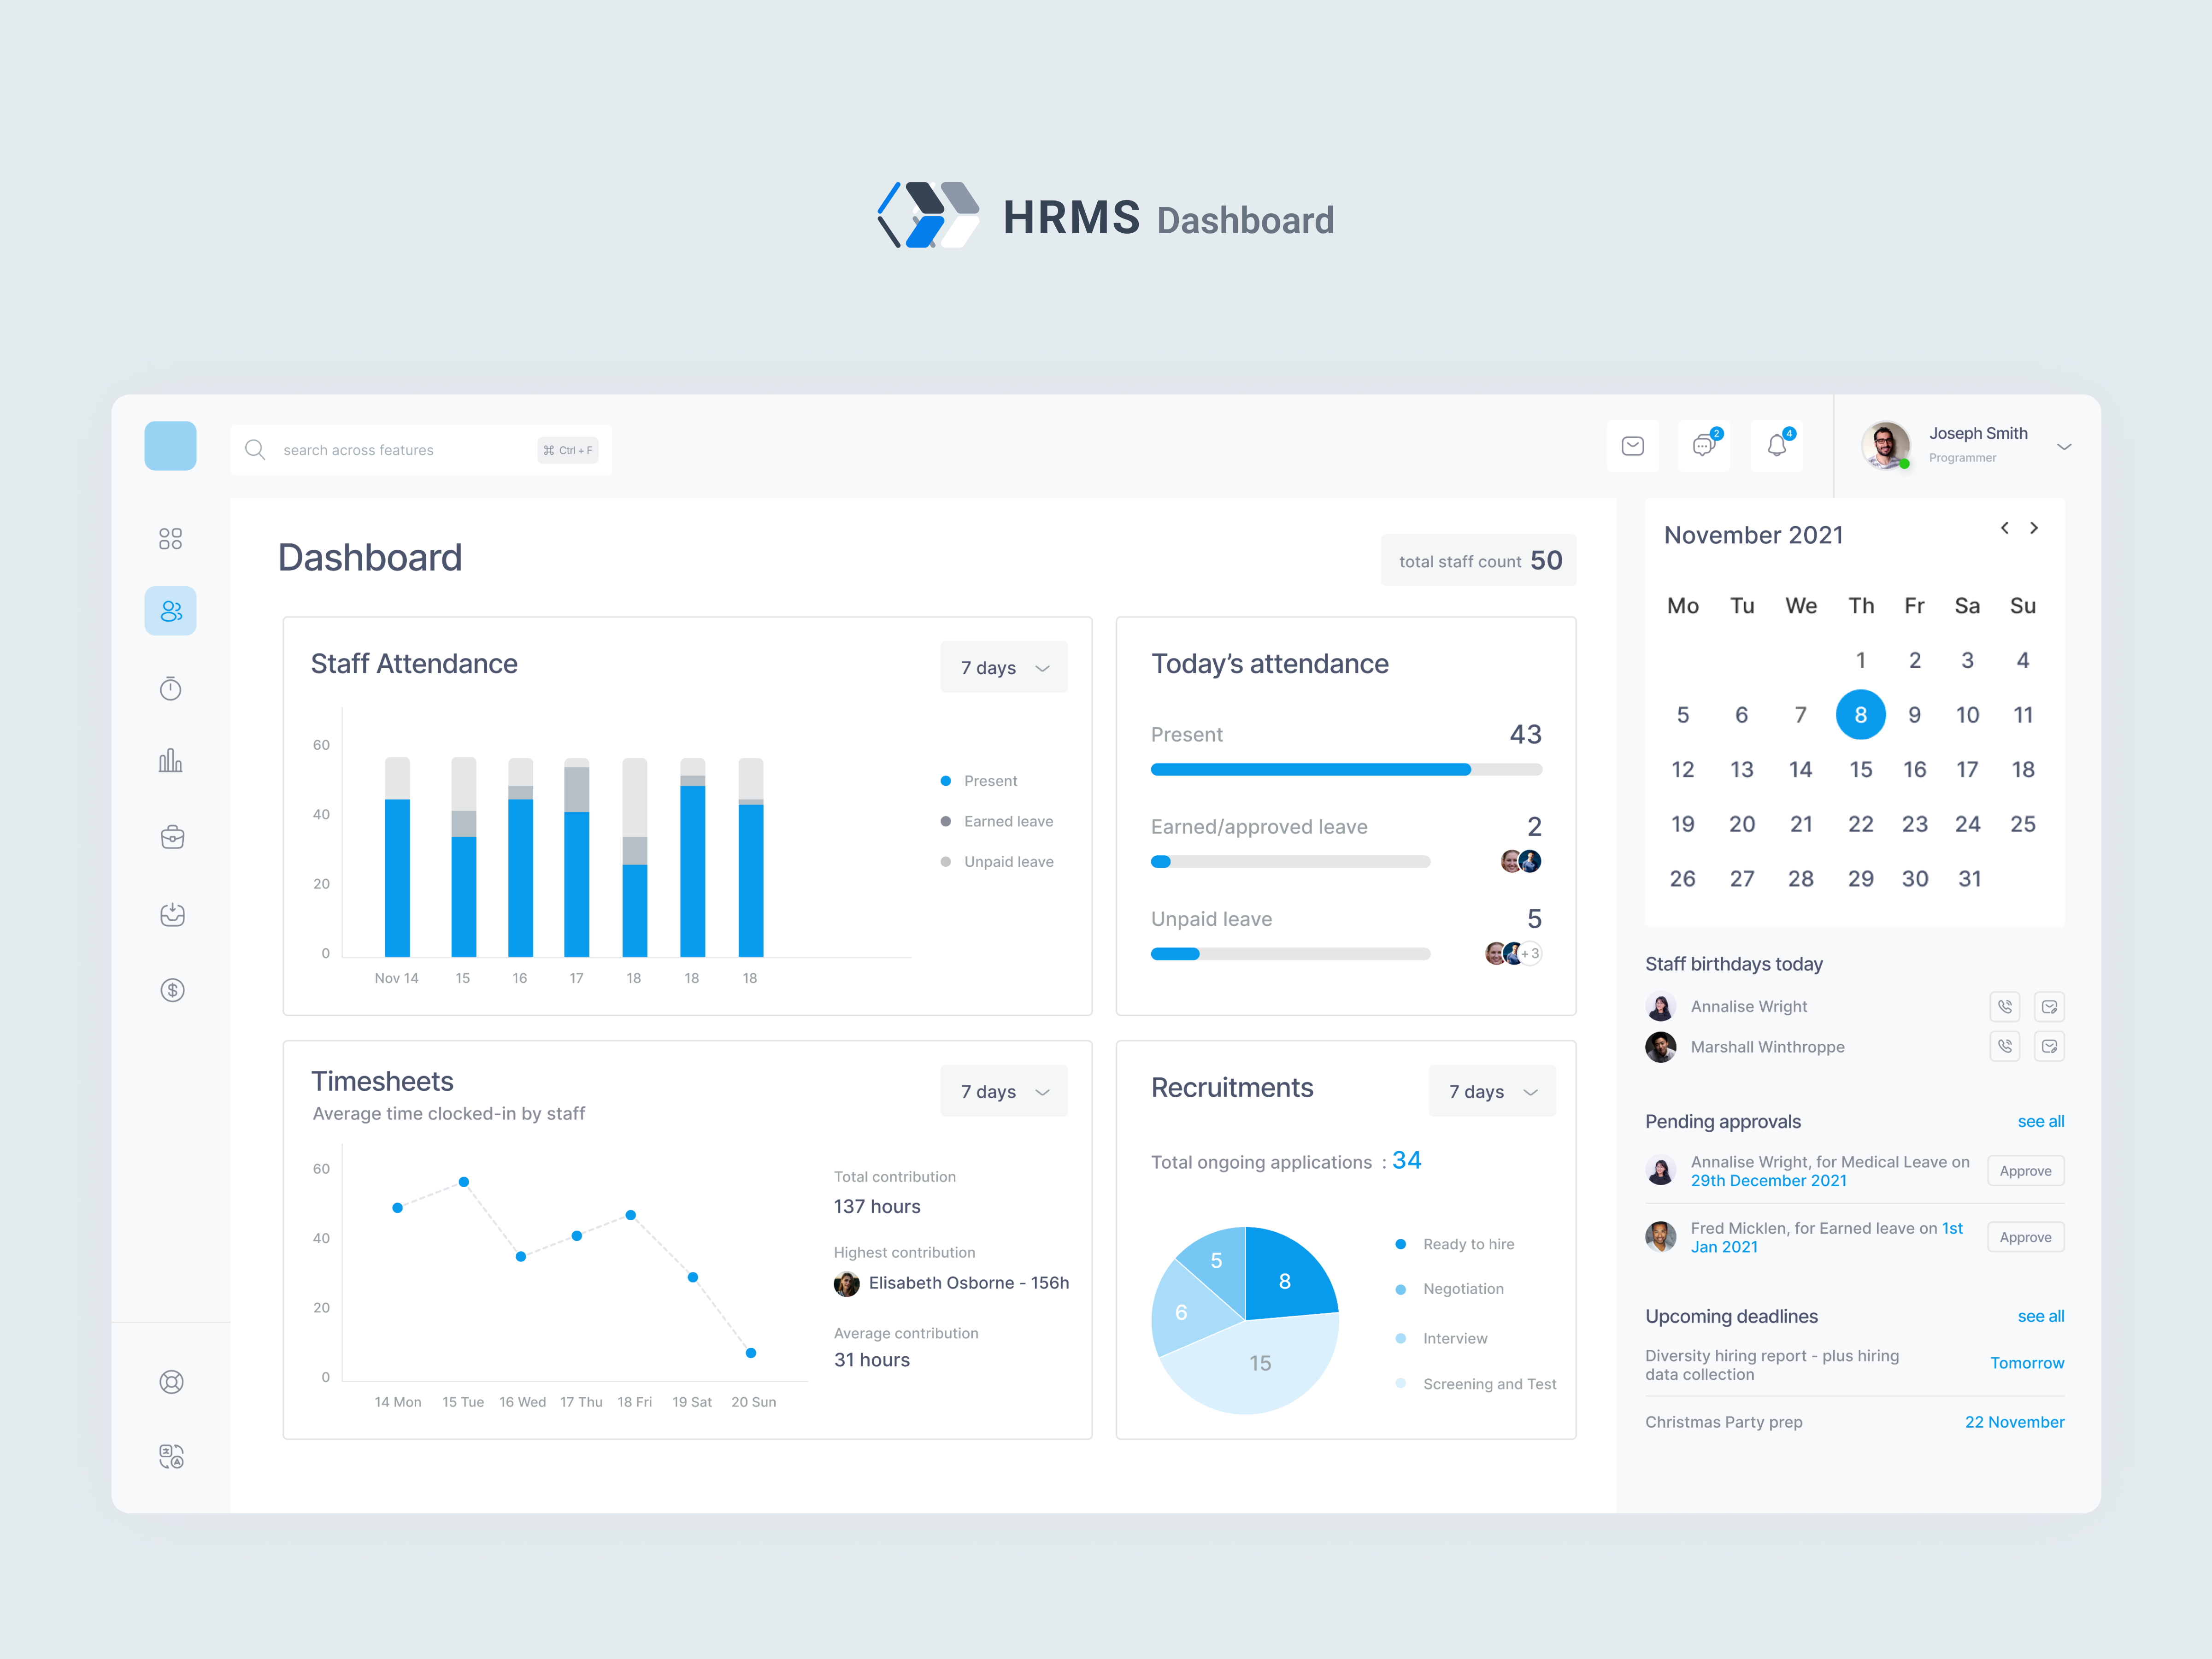Screen dimensions: 2212x1659
Task: Call Annalise Wright via phone icon
Action: 2004,1006
